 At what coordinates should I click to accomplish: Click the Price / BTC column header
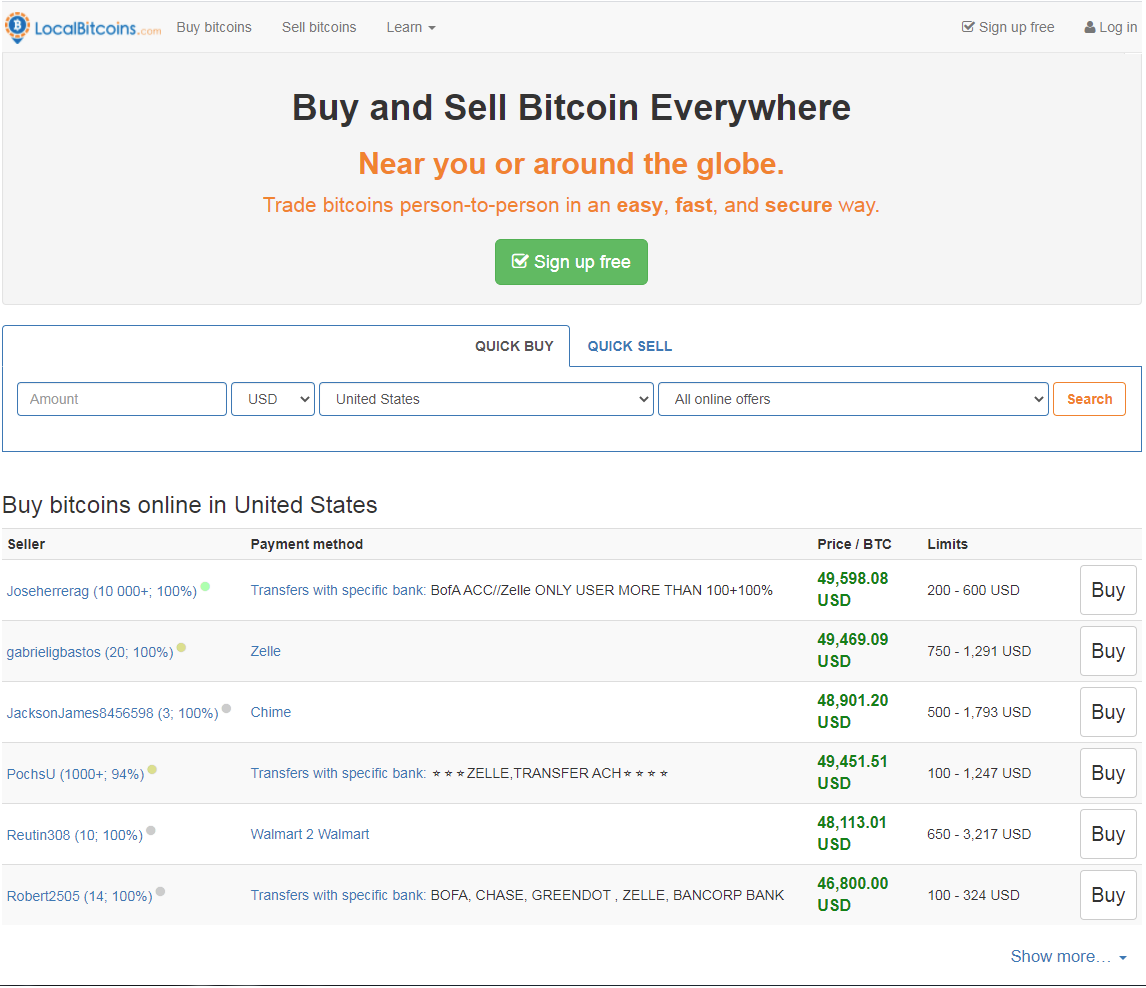coord(854,544)
